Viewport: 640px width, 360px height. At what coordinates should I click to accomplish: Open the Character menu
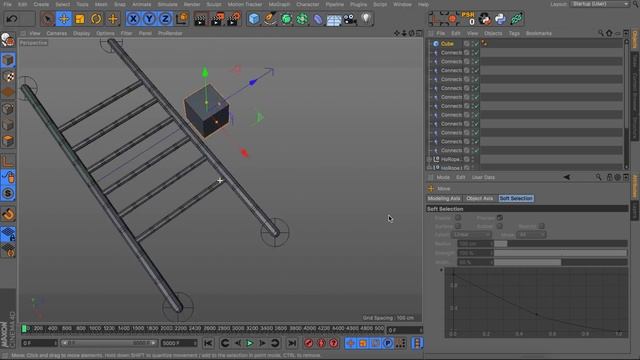click(x=307, y=4)
